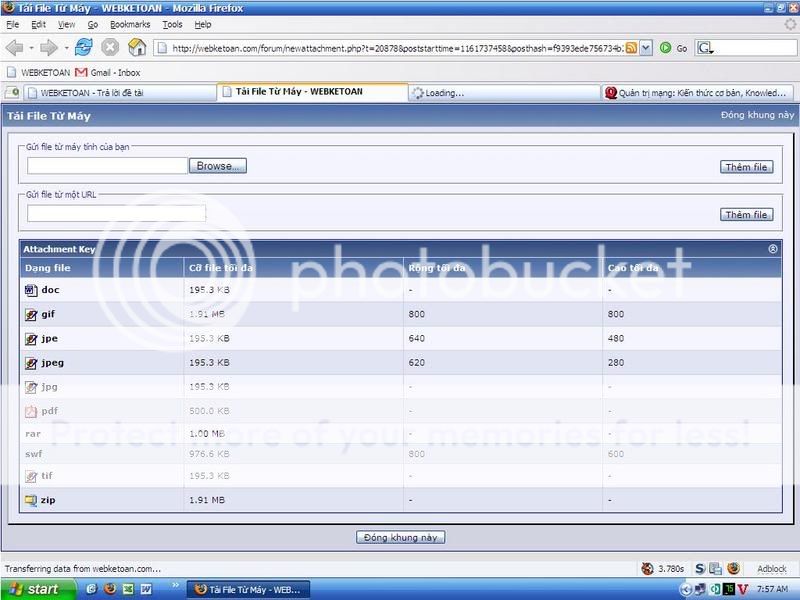Image resolution: width=800 pixels, height=600 pixels.
Task: Switch to the 'Quản trị mạng' tab
Action: tap(698, 93)
